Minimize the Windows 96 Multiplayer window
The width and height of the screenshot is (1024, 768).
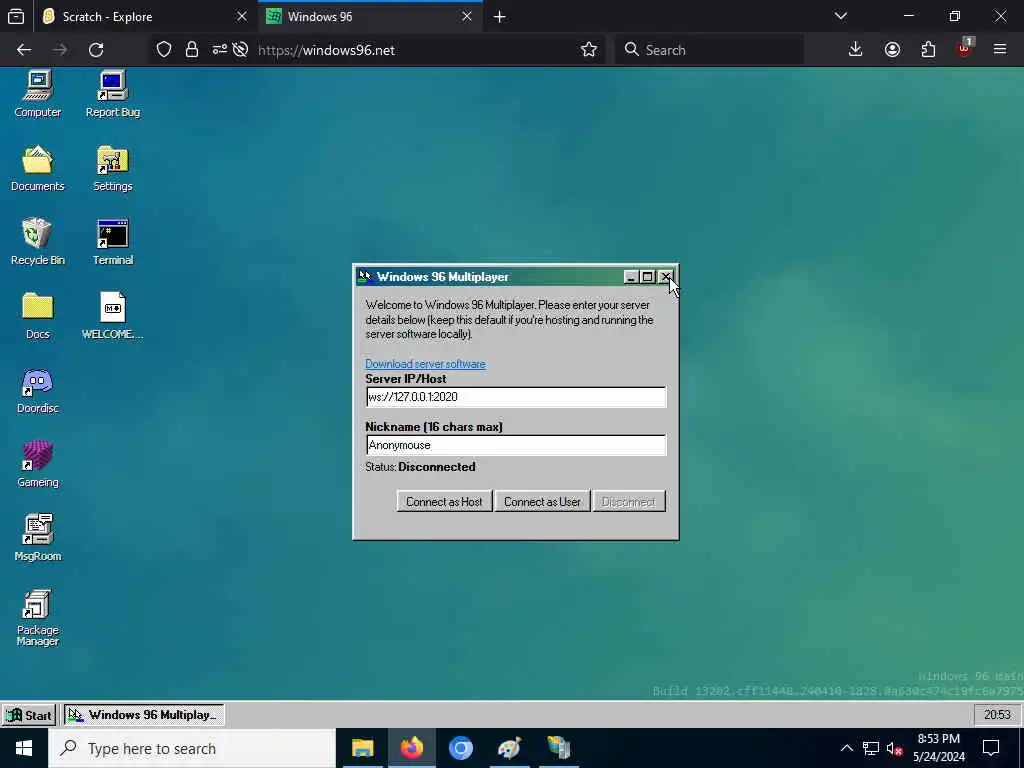point(630,277)
